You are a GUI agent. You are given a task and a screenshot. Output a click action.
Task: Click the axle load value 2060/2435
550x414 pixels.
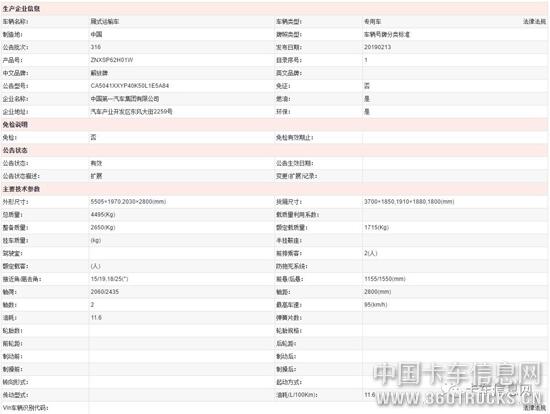click(105, 292)
